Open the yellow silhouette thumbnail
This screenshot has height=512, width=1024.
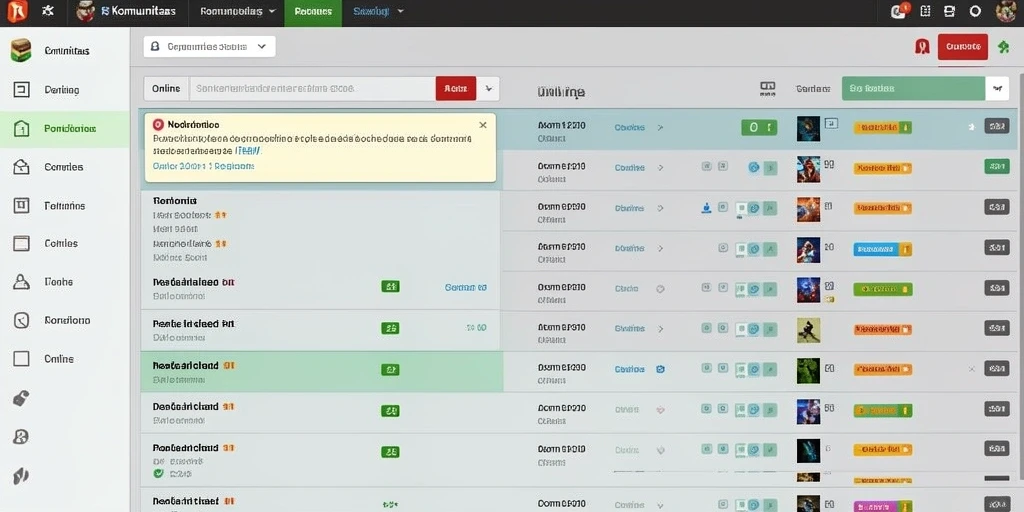808,330
